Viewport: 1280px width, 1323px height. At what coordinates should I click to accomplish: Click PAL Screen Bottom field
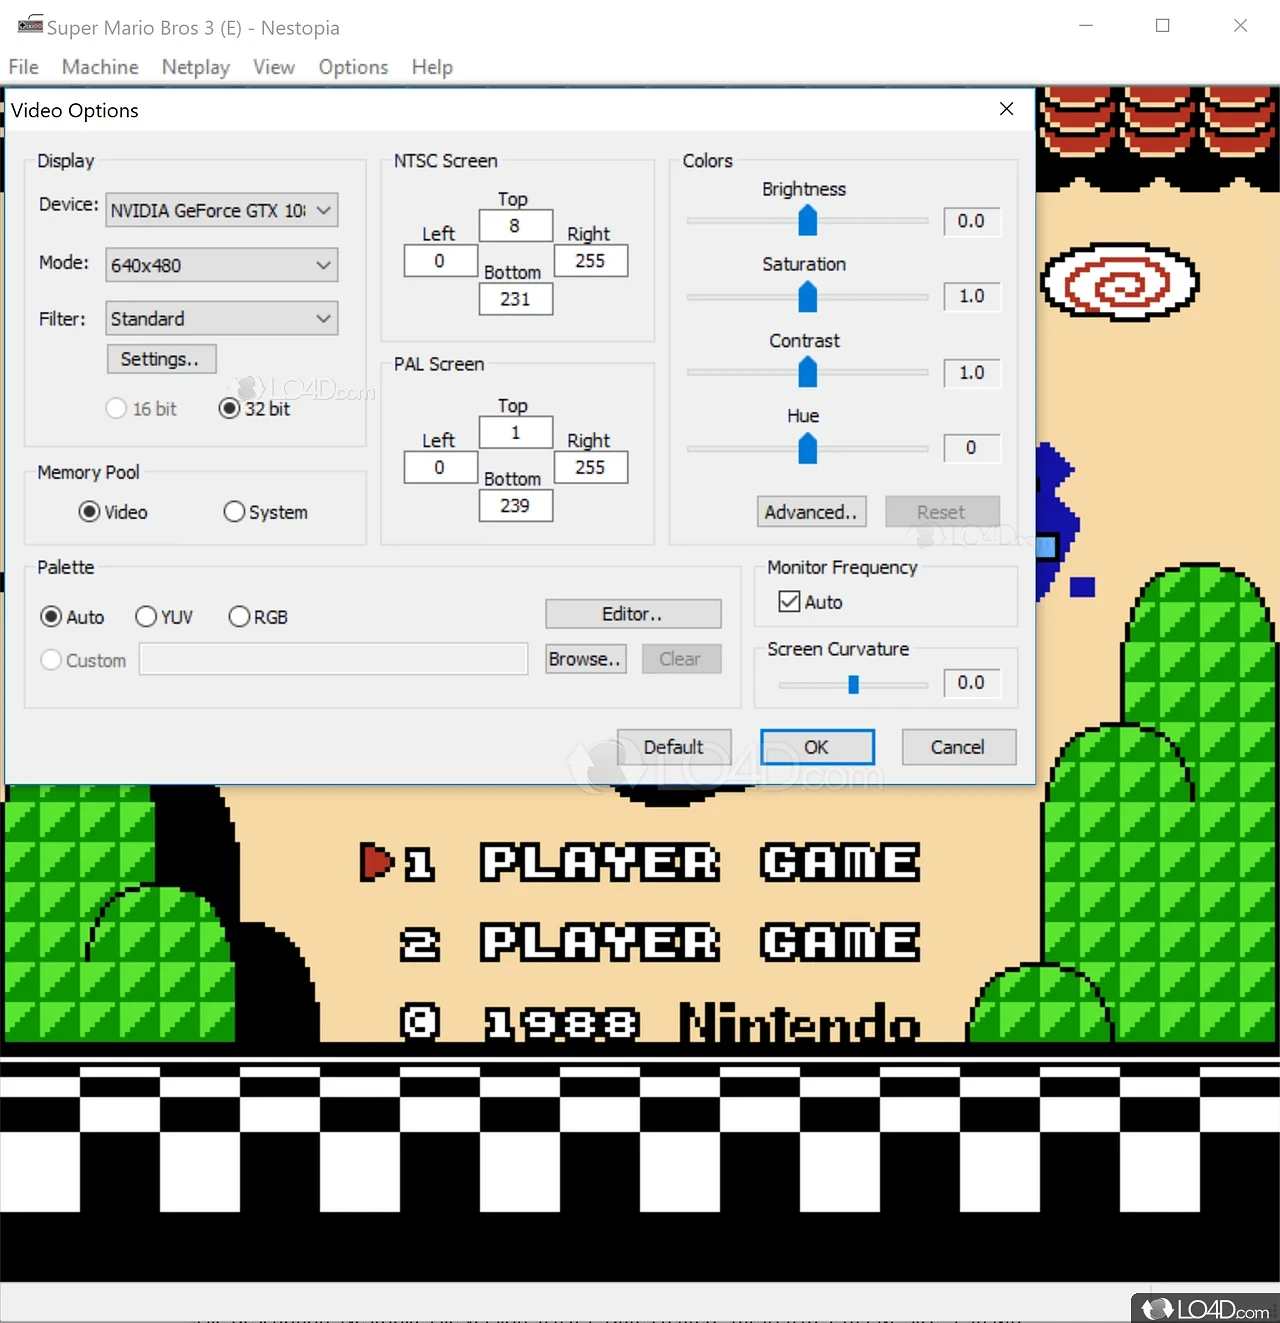(515, 506)
